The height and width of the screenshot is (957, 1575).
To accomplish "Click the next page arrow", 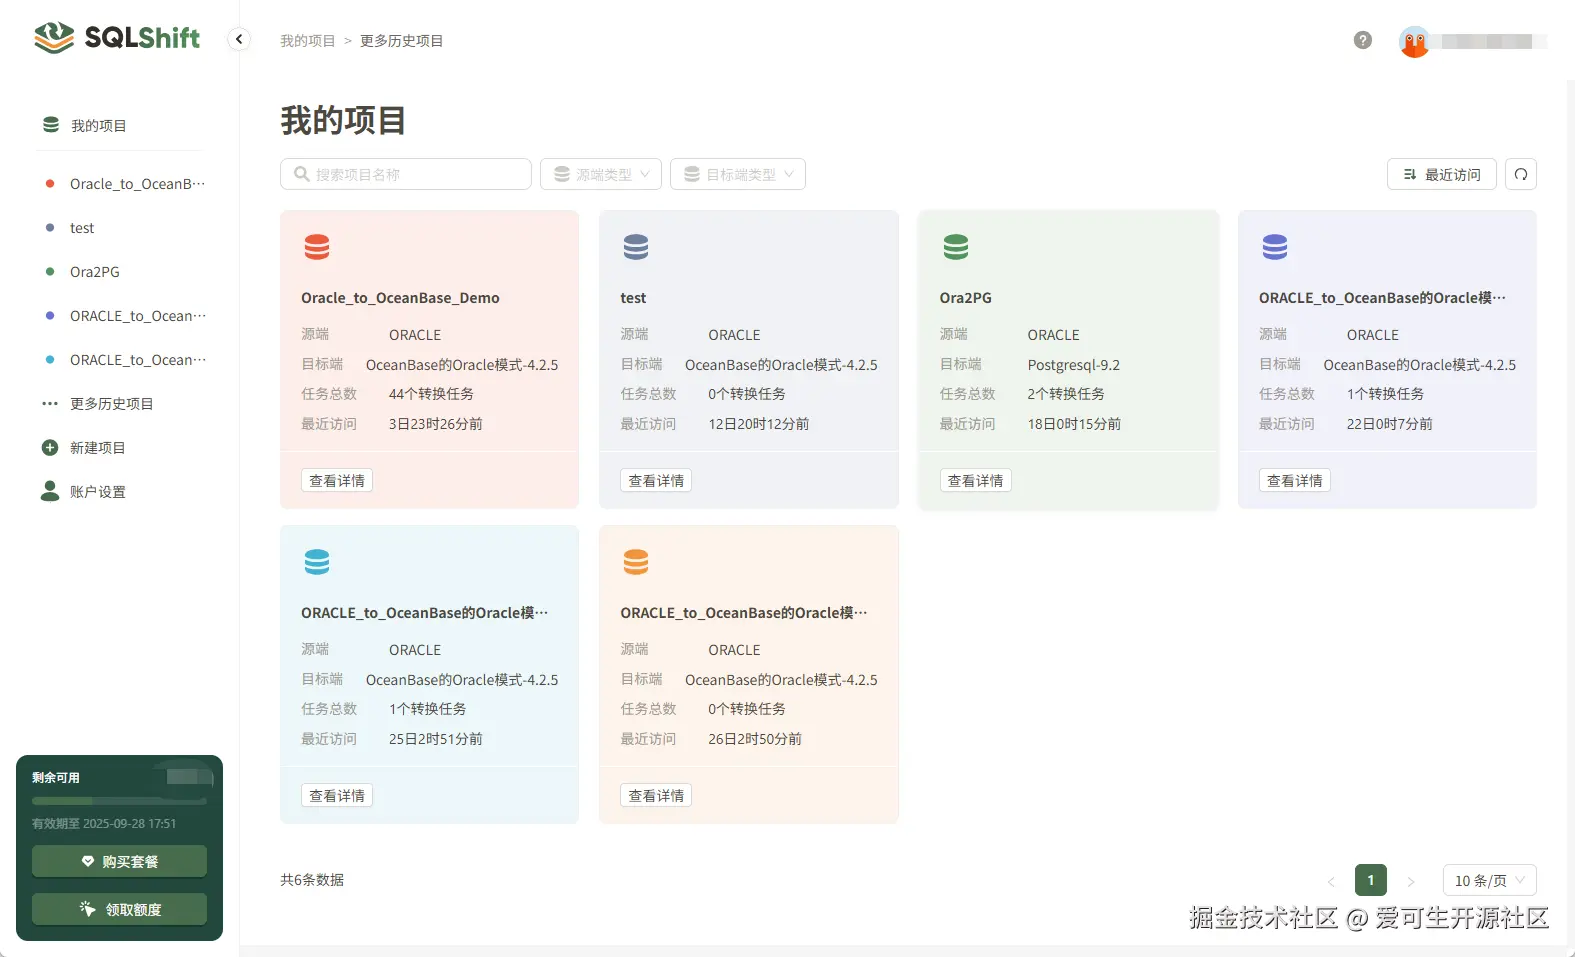I will tap(1411, 881).
